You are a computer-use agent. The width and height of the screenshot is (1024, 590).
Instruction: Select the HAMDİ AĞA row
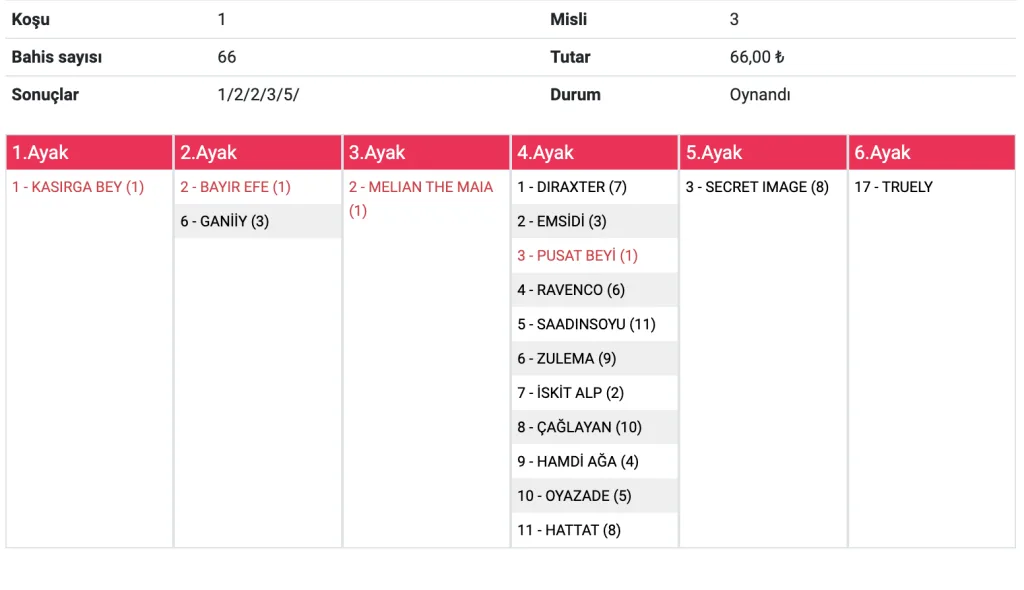(578, 461)
